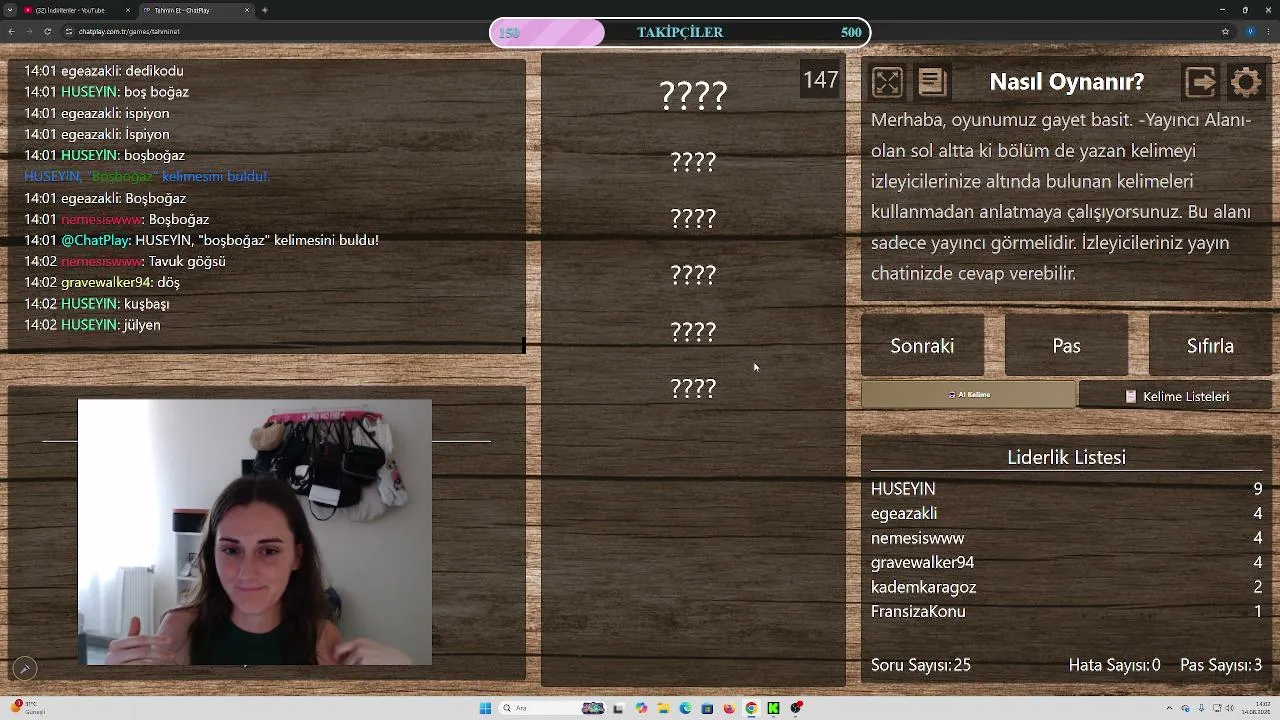Go back in browser history
Image resolution: width=1280 pixels, height=720 pixels.
(x=10, y=31)
